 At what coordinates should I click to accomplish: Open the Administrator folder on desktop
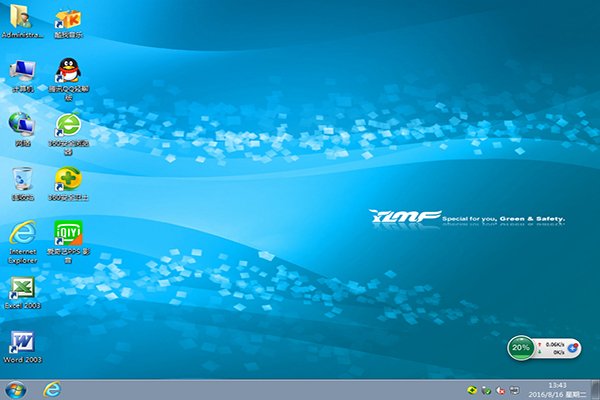22,18
